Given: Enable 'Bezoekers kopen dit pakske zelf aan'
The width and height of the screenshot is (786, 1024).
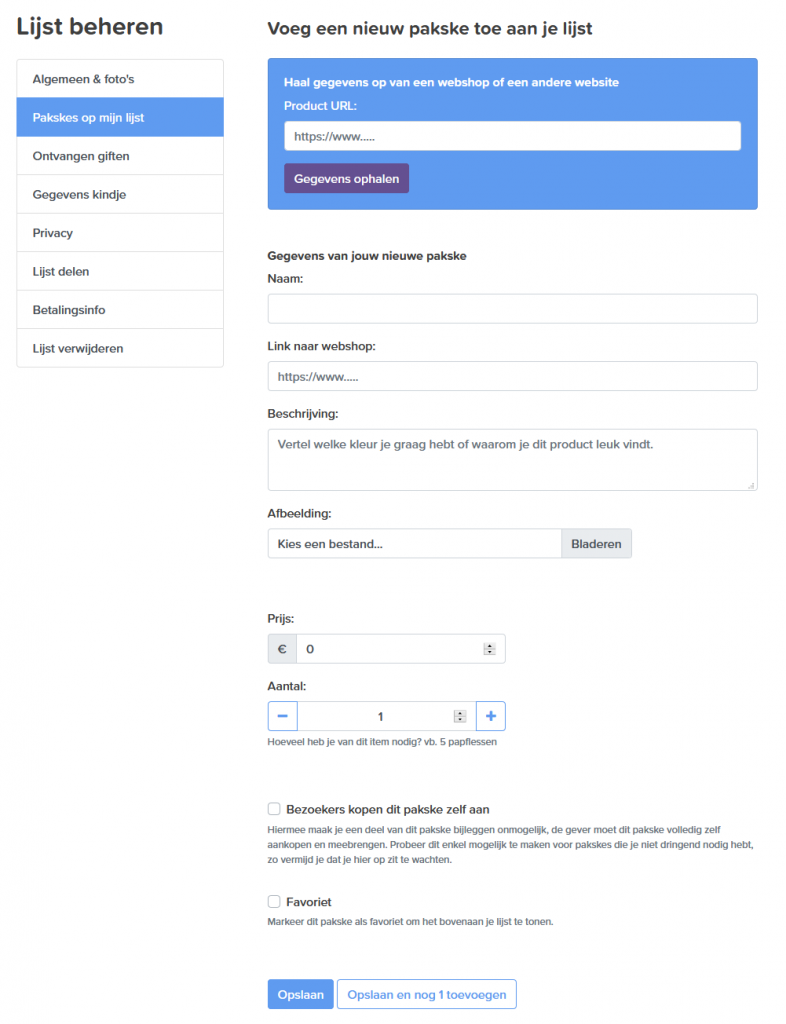Looking at the screenshot, I should tap(274, 809).
